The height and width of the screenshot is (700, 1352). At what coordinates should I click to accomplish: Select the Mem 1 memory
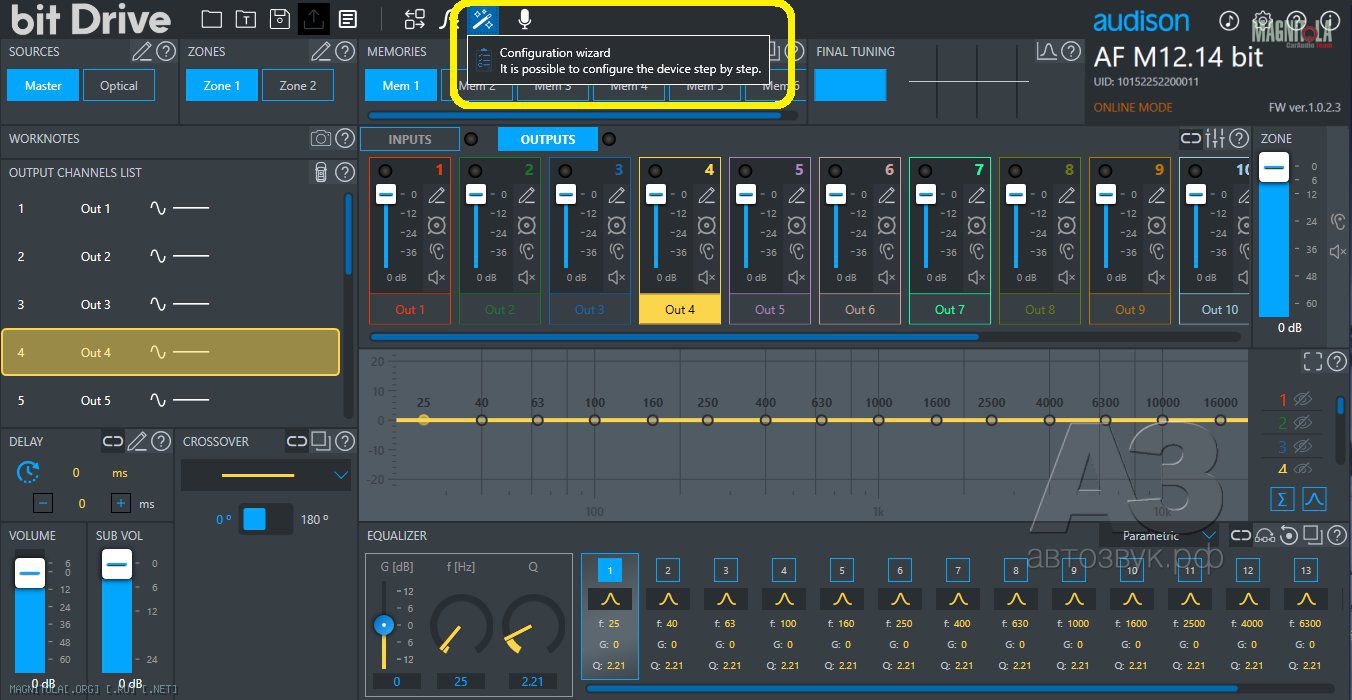pos(400,86)
